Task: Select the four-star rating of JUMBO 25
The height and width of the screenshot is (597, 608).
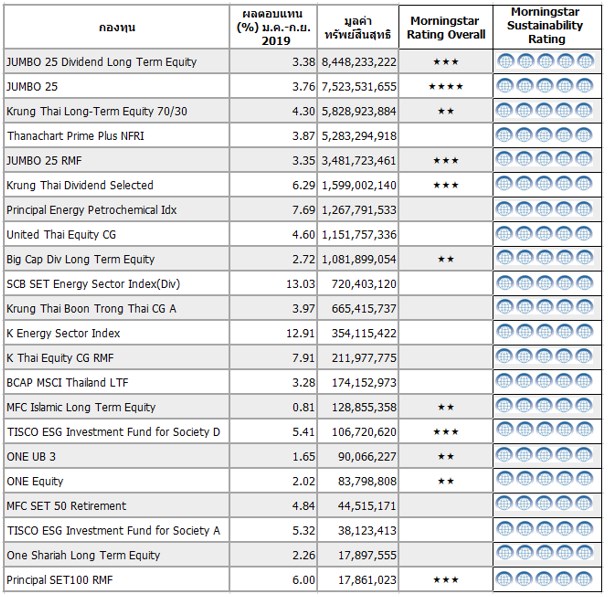Action: (x=446, y=86)
